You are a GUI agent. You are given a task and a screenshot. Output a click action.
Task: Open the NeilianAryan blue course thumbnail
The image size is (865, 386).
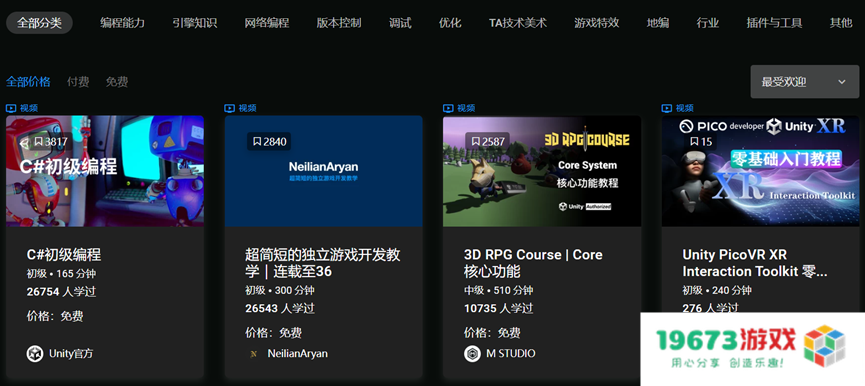click(x=323, y=171)
